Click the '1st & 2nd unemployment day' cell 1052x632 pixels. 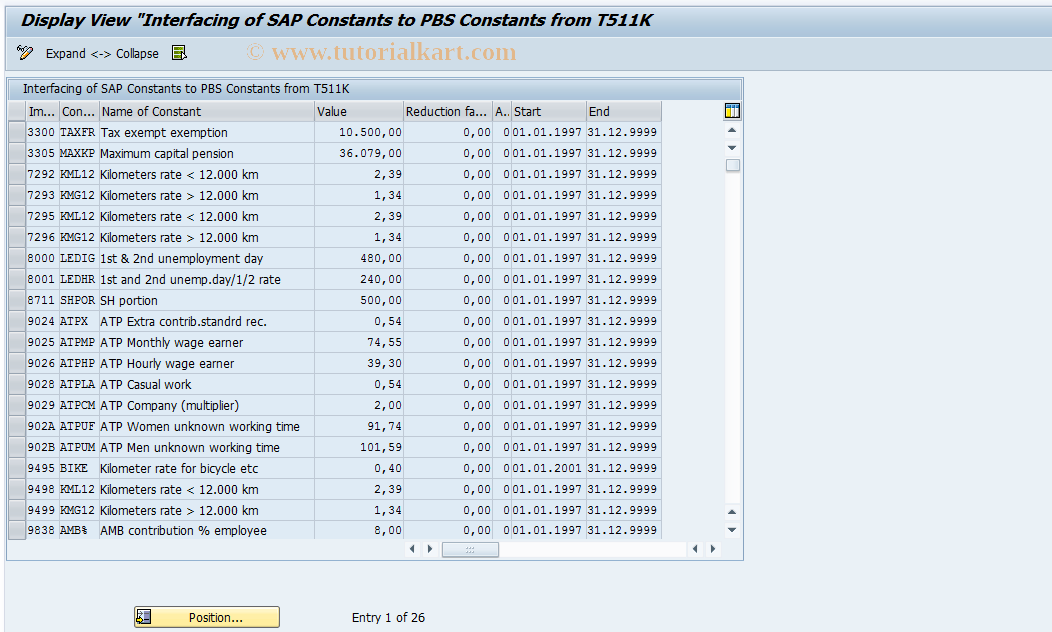coord(207,258)
